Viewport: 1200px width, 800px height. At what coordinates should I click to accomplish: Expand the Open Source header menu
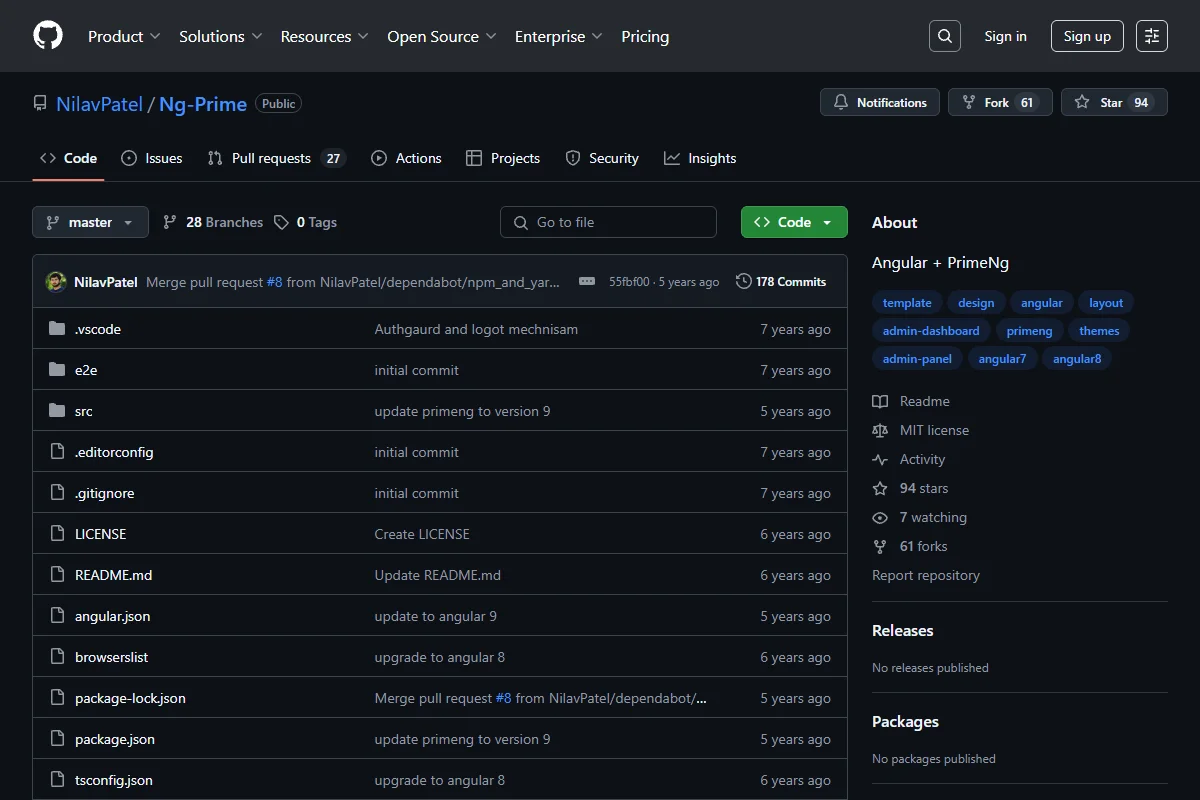pyautogui.click(x=442, y=36)
